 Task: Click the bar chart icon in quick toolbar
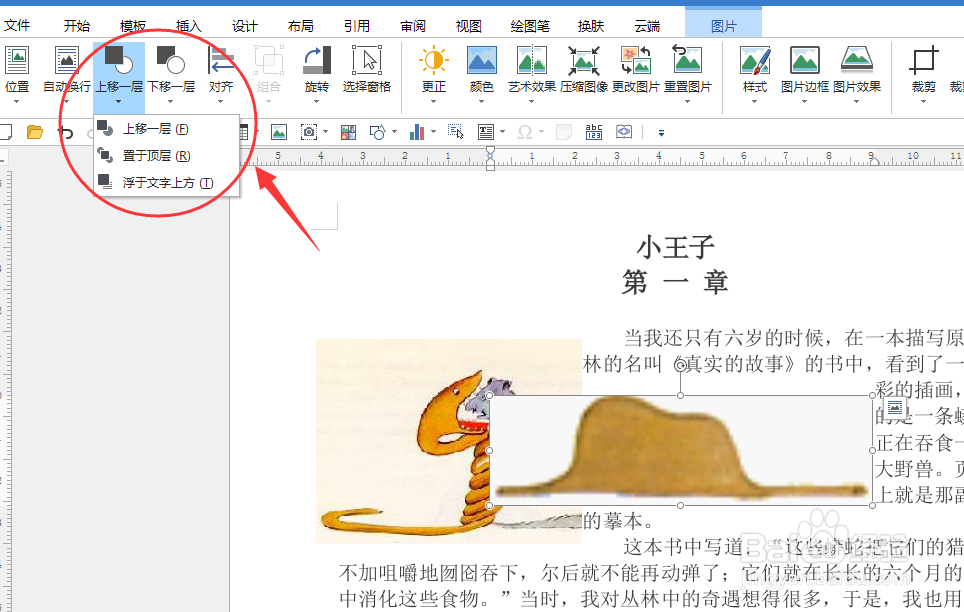coord(417,132)
